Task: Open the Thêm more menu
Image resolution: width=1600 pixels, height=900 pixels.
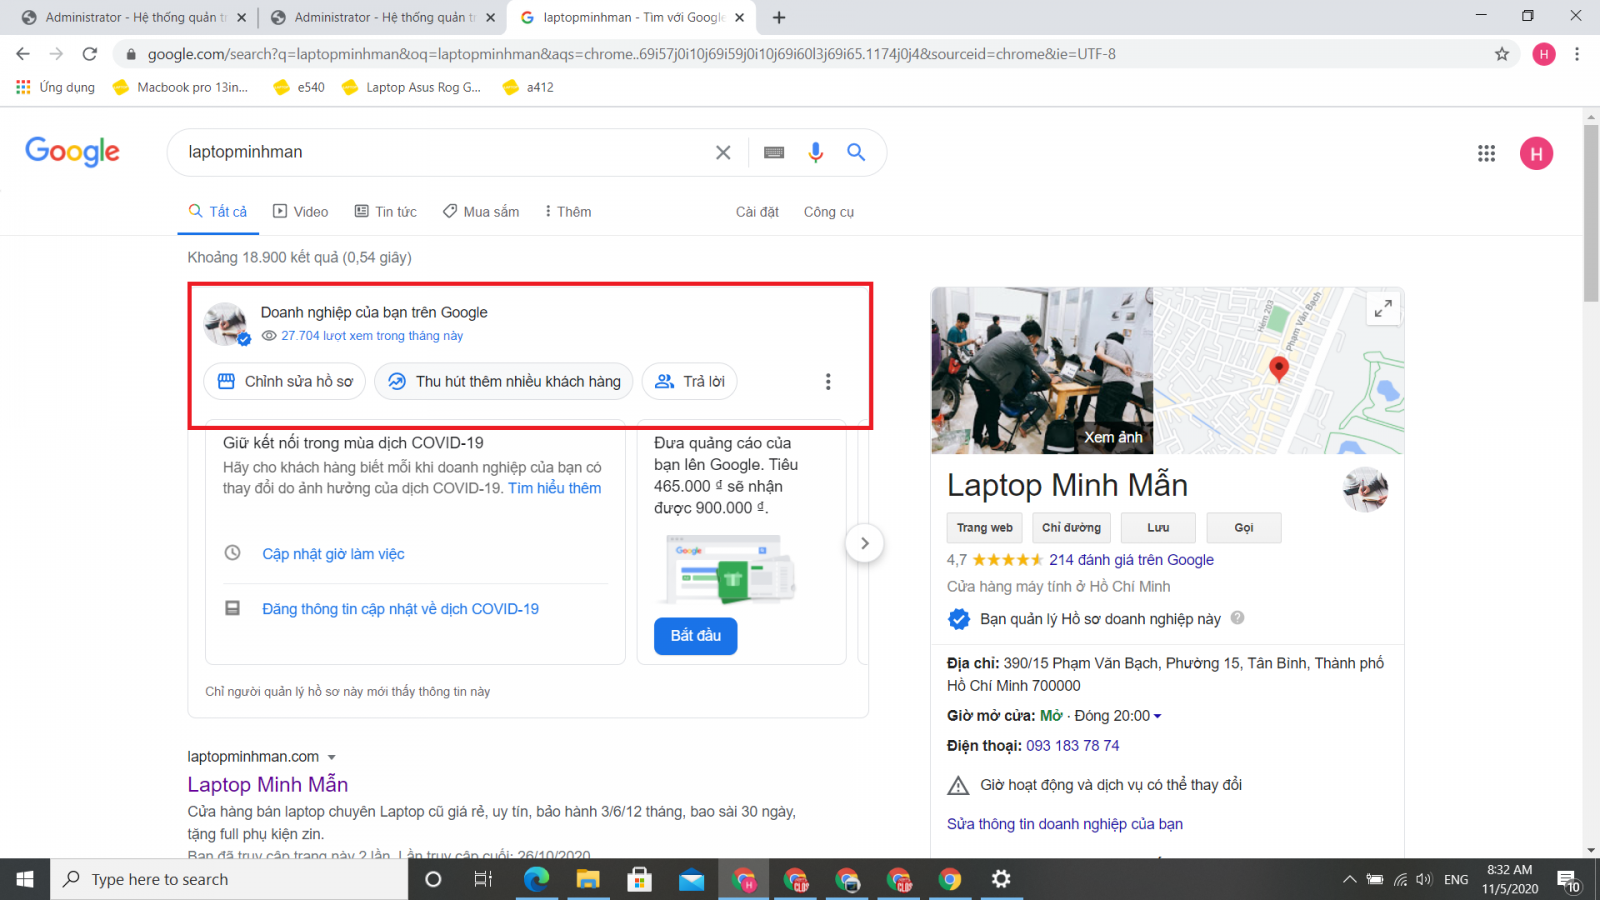Action: click(568, 212)
